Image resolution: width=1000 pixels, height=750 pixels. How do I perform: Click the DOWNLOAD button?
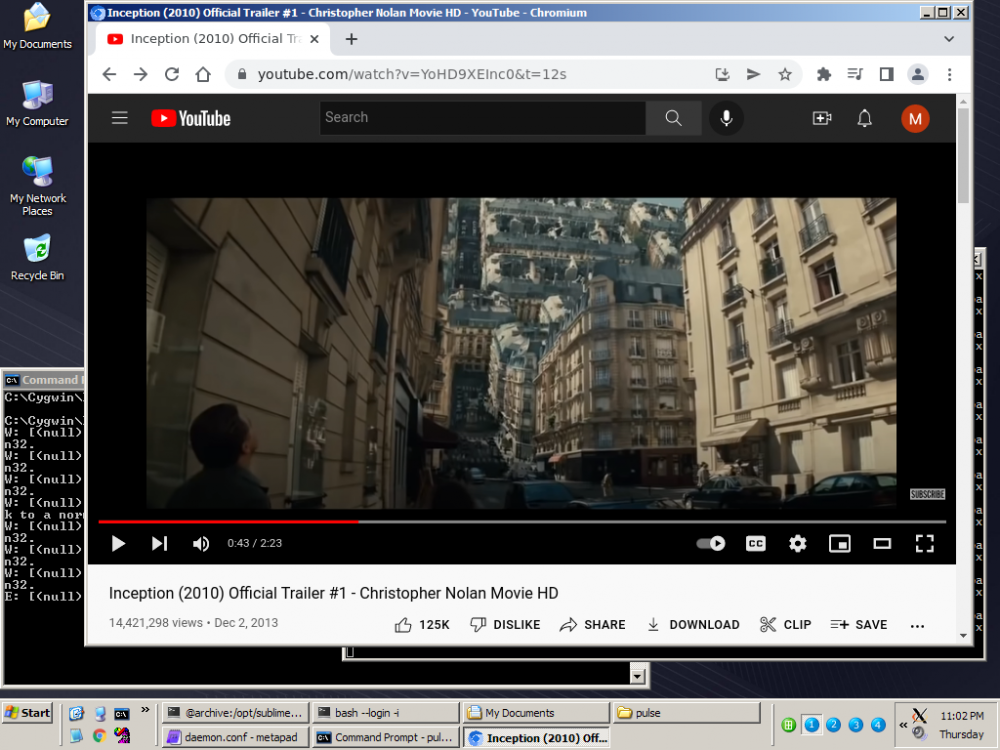point(693,624)
